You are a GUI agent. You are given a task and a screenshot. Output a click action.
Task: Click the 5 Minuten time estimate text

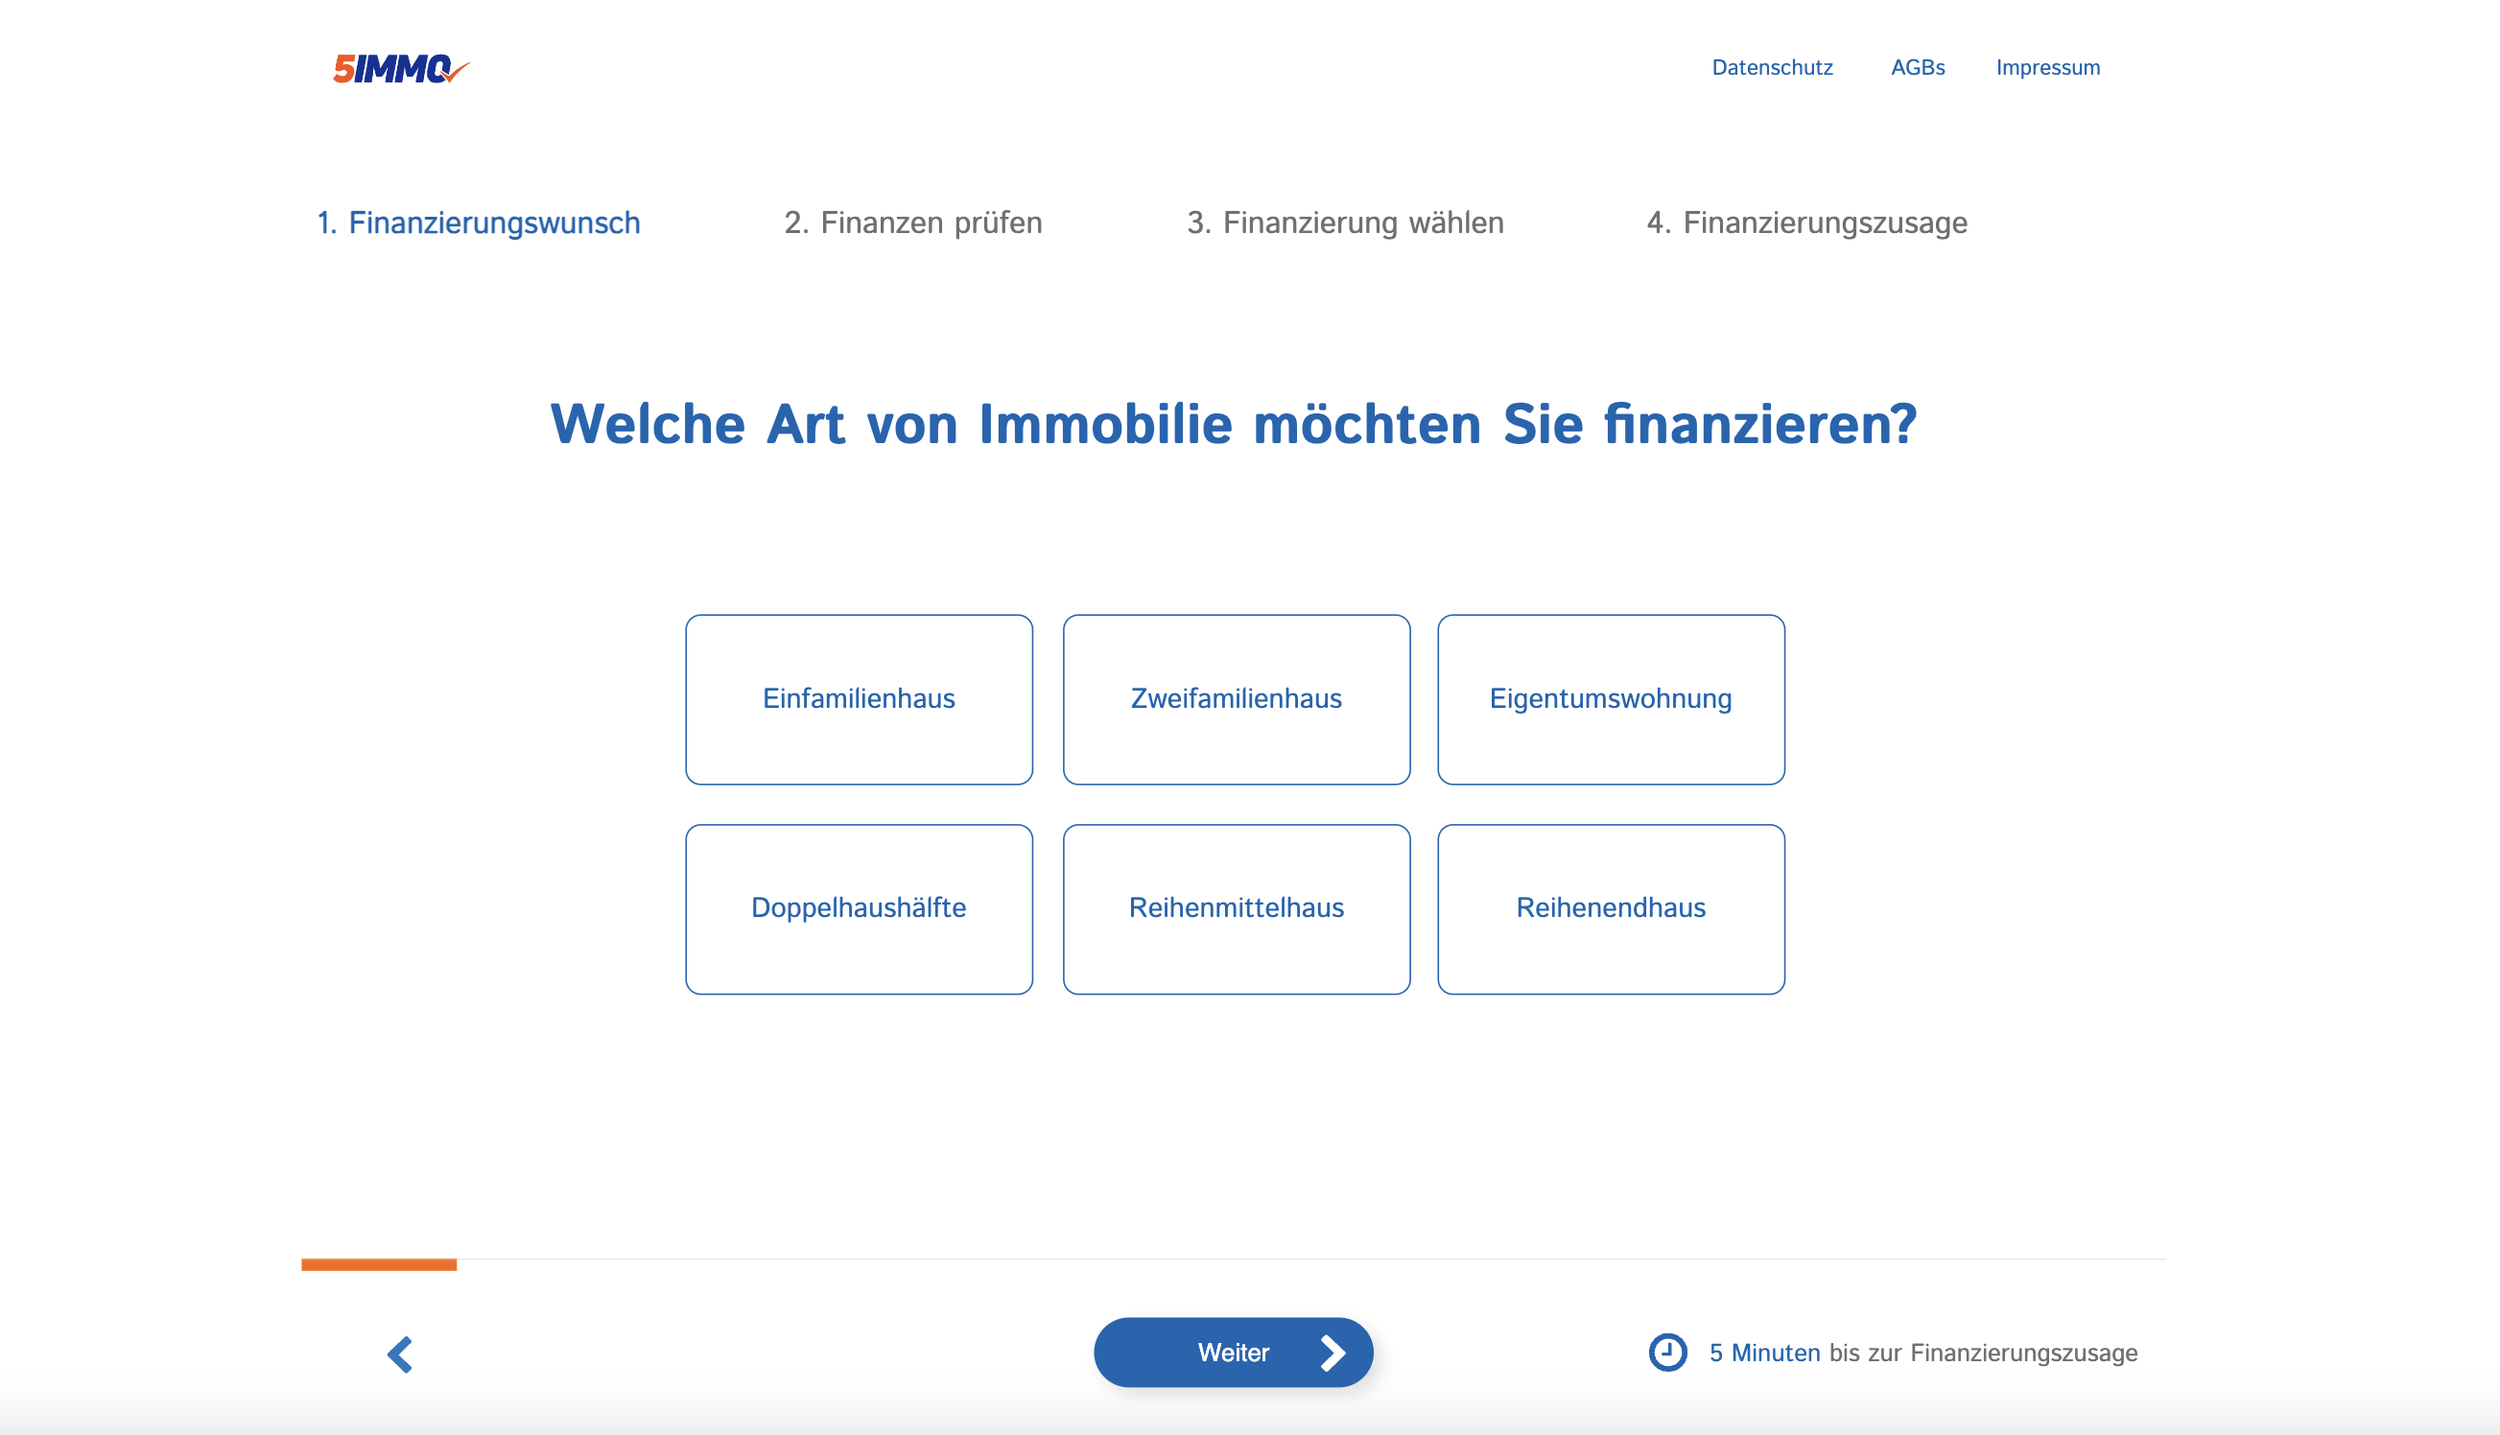1764,1353
